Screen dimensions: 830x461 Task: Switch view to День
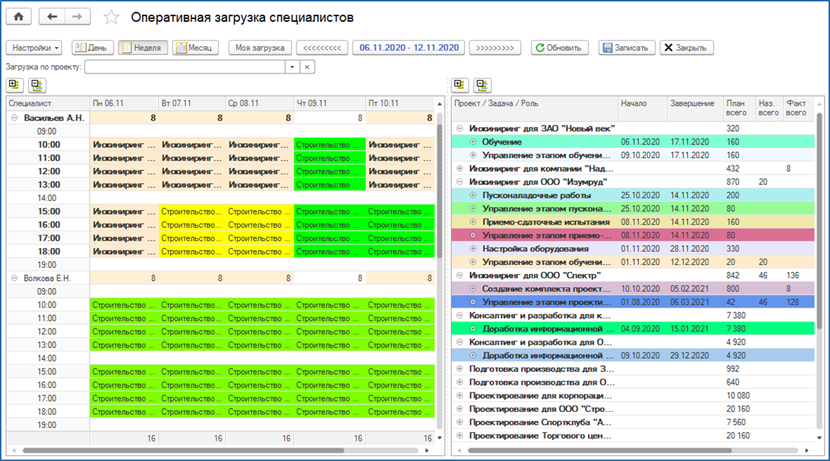(x=92, y=48)
